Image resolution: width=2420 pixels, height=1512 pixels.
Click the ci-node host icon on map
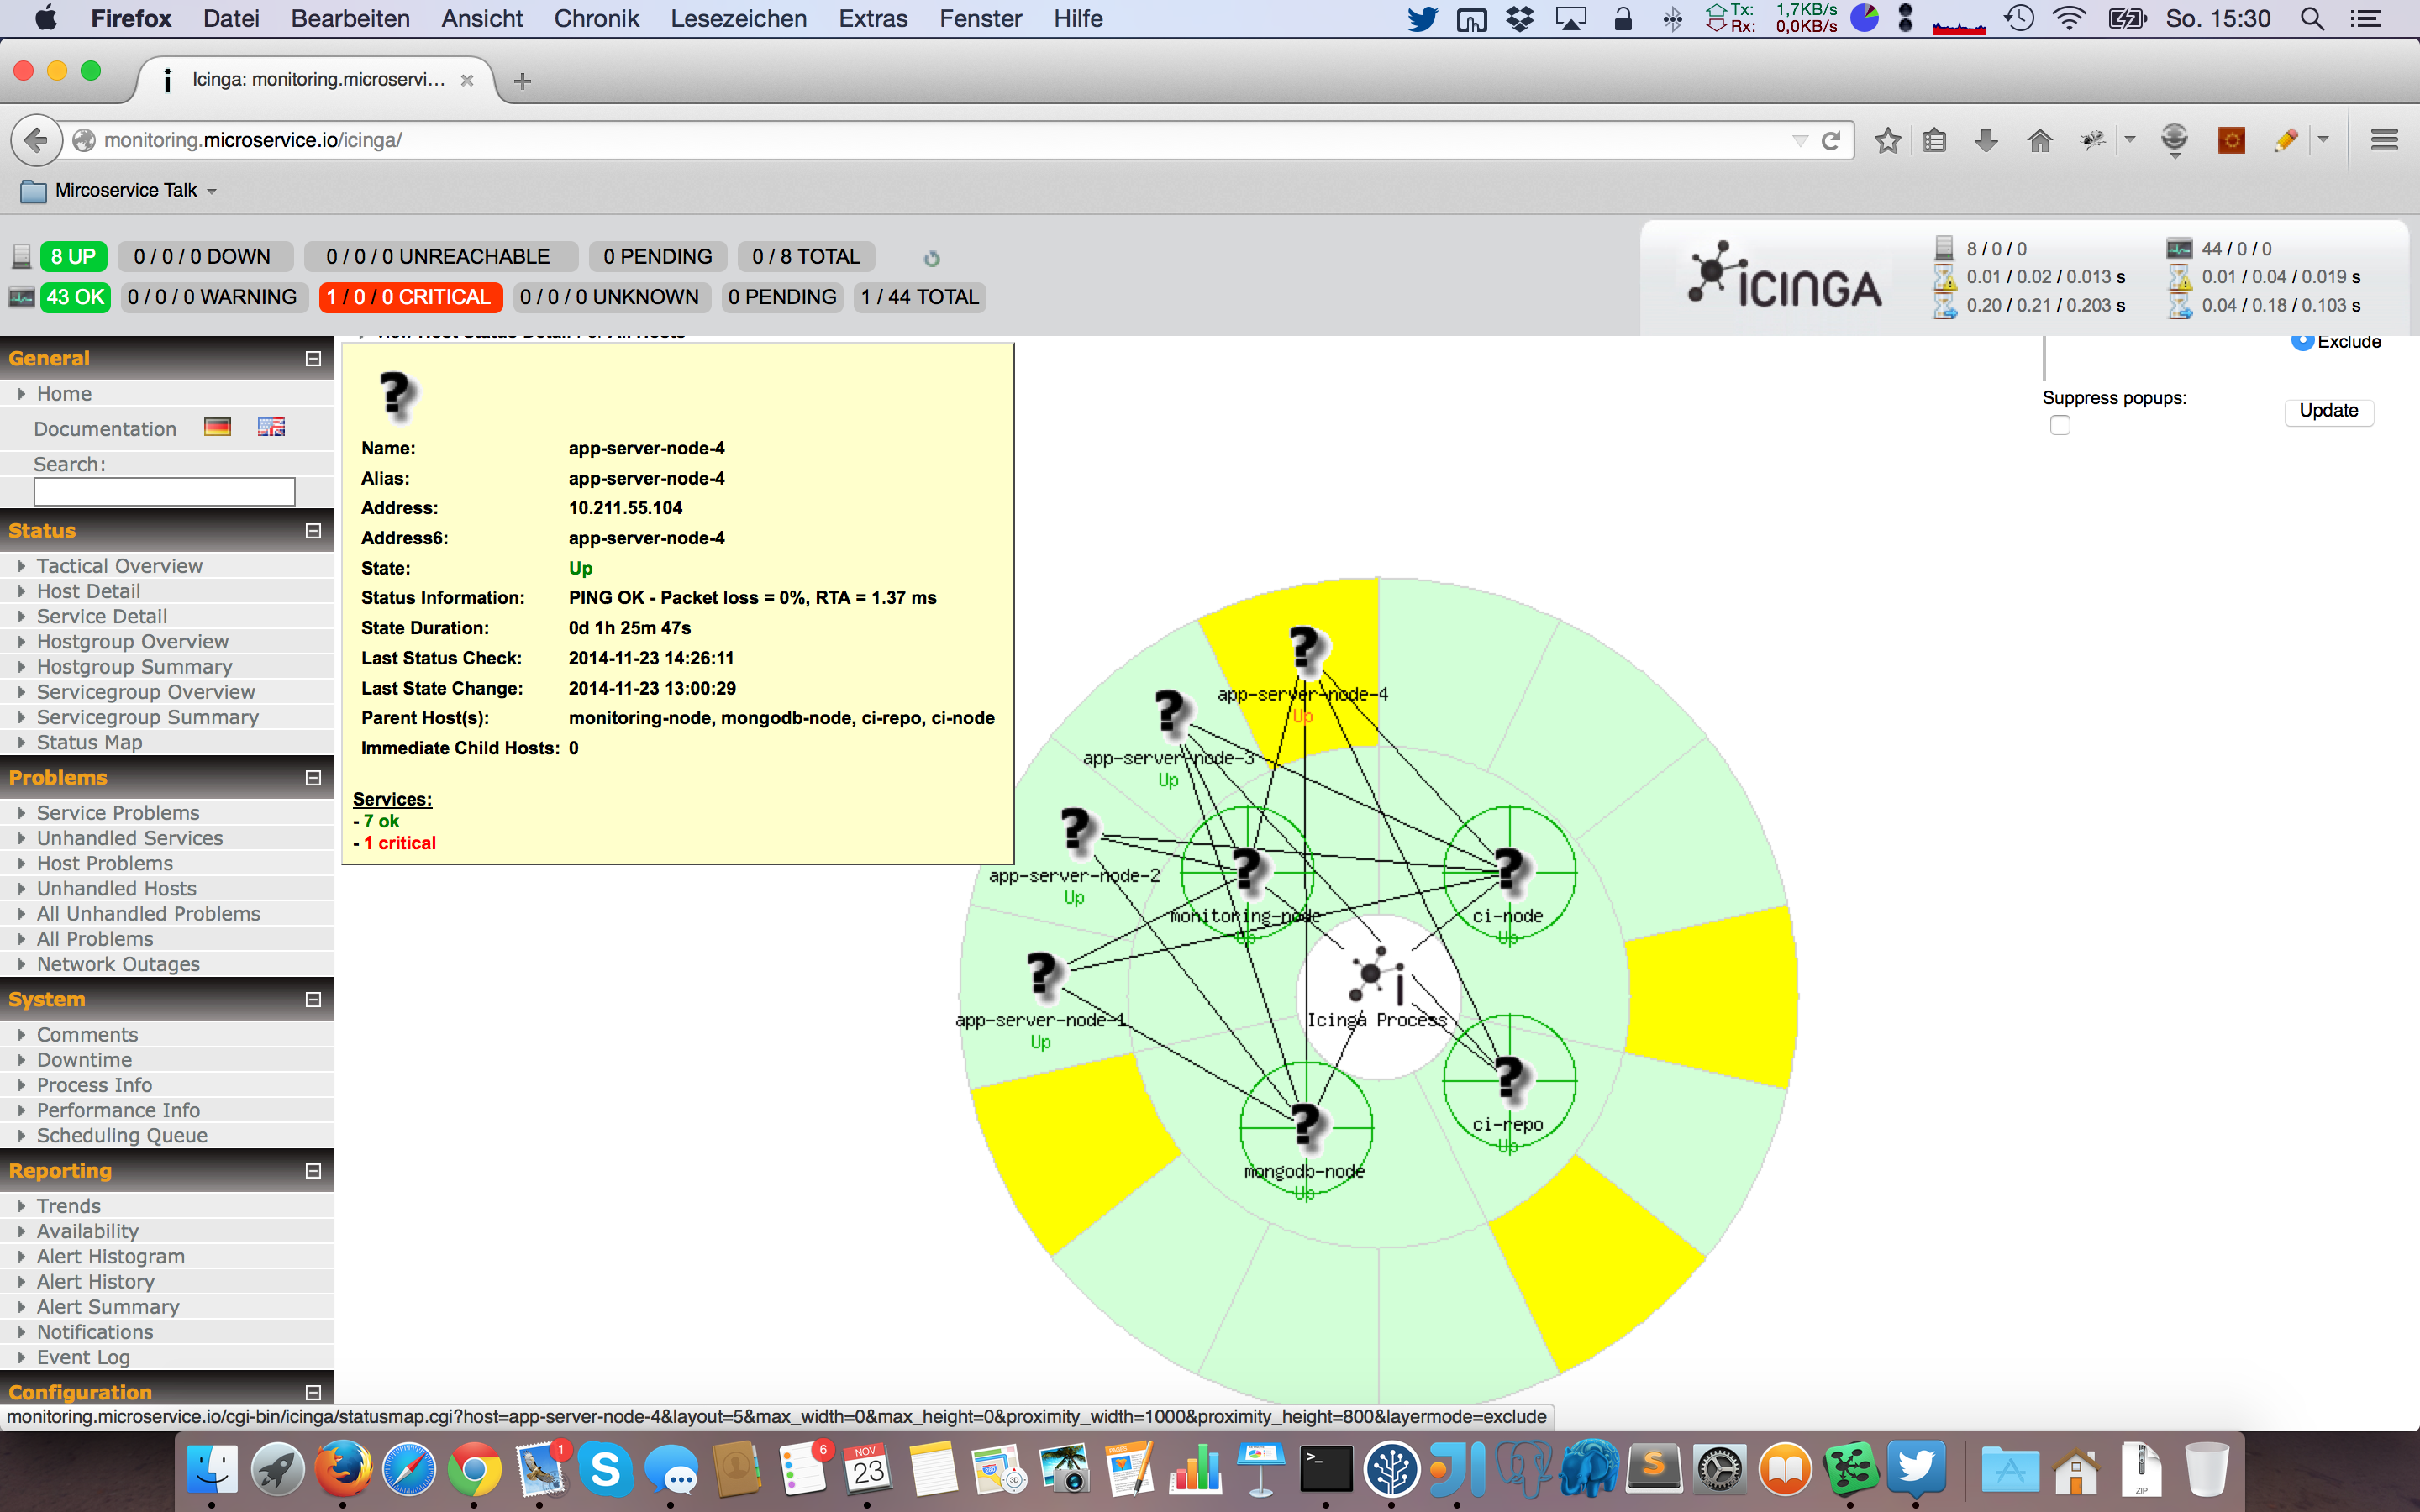(x=1509, y=870)
